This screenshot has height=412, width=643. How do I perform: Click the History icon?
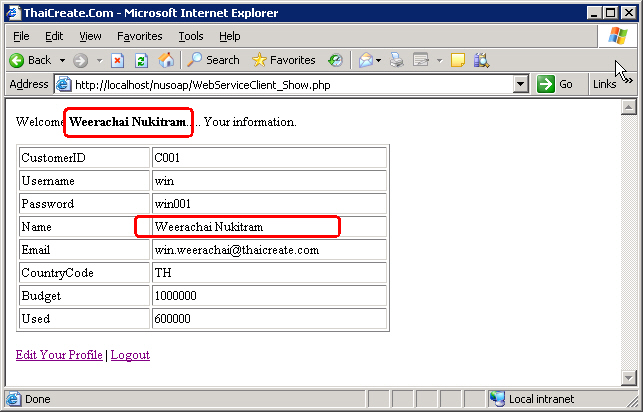coord(335,61)
